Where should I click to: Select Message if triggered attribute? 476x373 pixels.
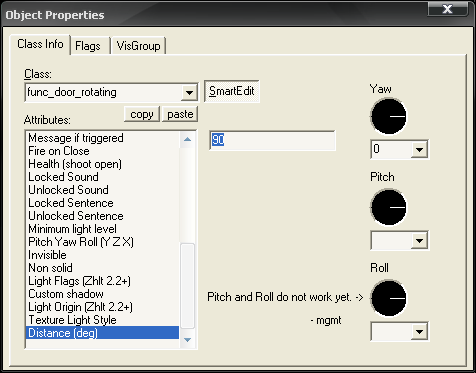click(x=102, y=138)
